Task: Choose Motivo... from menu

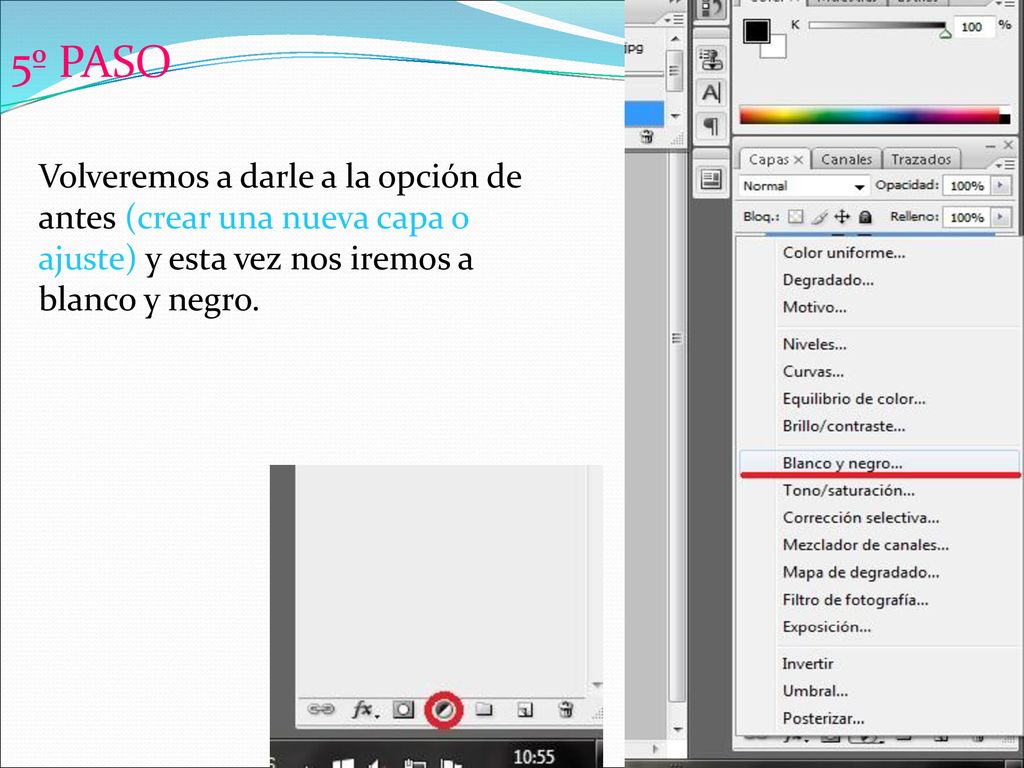Action: click(x=814, y=308)
